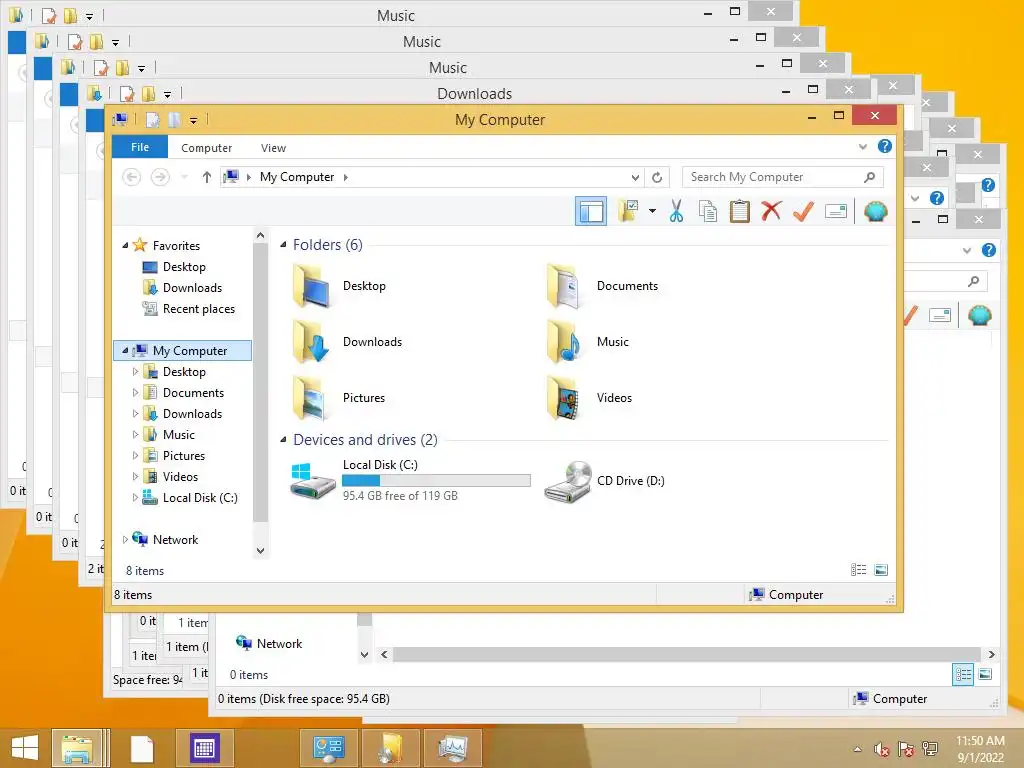Expand Local Disk (C:) tree node
Viewport: 1024px width, 768px height.
pyautogui.click(x=135, y=498)
